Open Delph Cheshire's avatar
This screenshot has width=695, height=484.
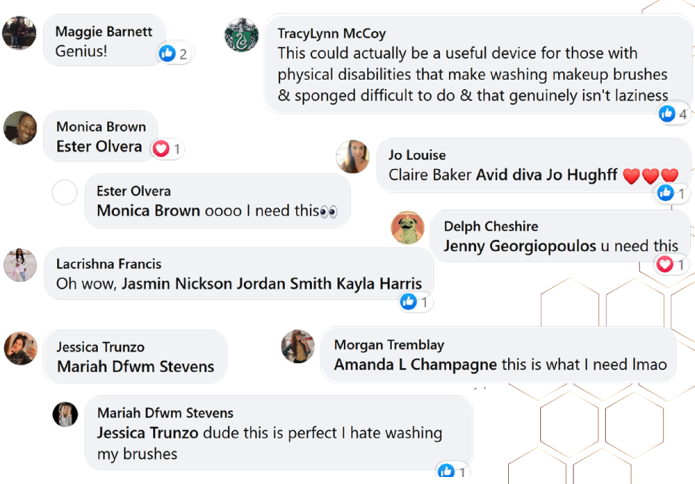(x=407, y=228)
